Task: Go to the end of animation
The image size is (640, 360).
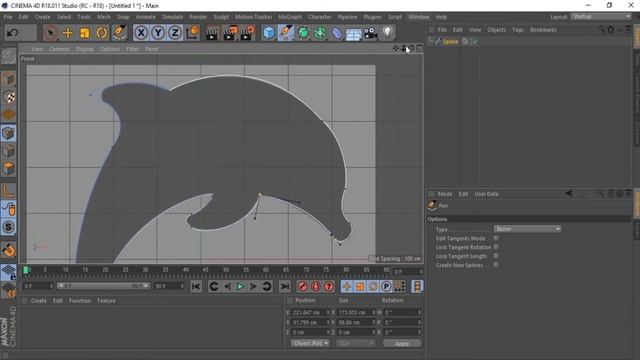Action: point(284,287)
